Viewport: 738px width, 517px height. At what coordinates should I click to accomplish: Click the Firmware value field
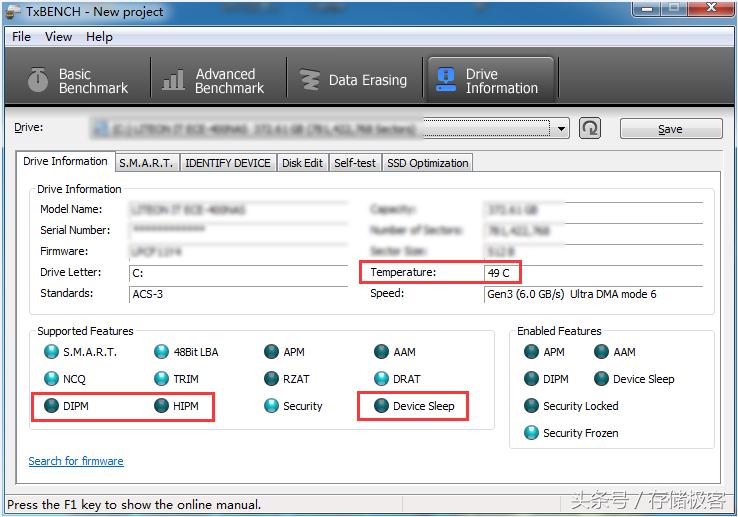[x=238, y=252]
